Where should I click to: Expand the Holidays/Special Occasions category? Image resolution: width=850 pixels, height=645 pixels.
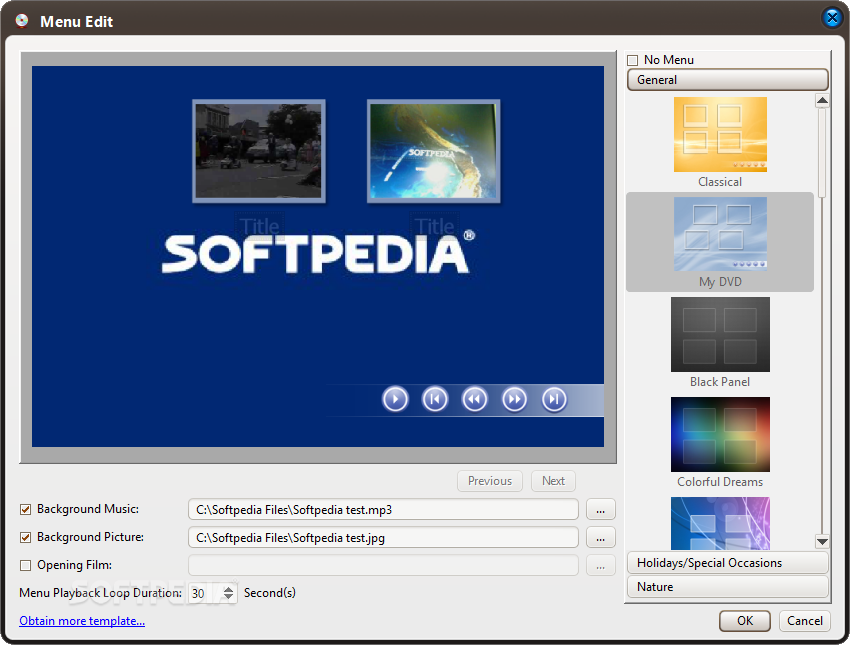click(727, 563)
